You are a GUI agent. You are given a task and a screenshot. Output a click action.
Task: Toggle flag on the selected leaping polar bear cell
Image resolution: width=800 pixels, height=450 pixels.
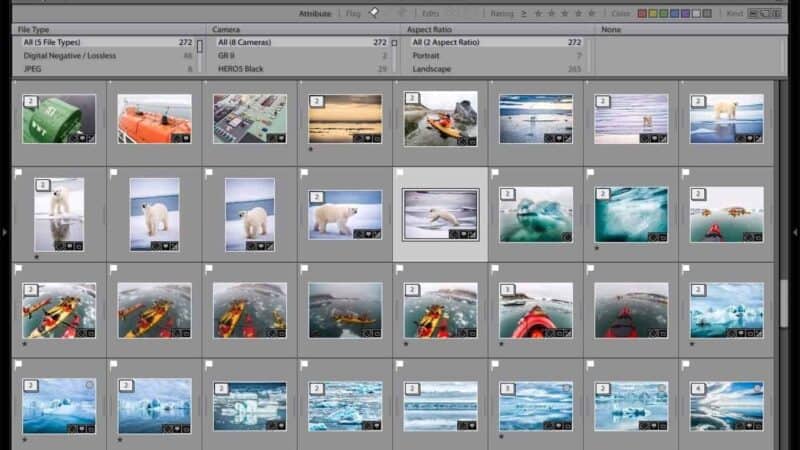tap(400, 173)
